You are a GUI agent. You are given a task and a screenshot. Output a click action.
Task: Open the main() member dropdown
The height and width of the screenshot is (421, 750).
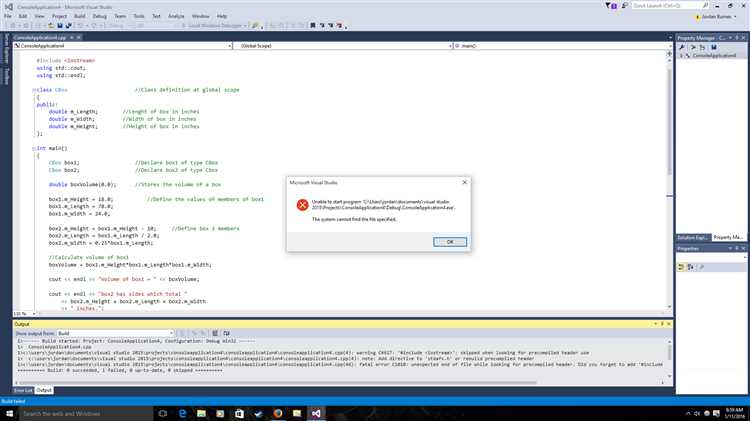coord(562,46)
